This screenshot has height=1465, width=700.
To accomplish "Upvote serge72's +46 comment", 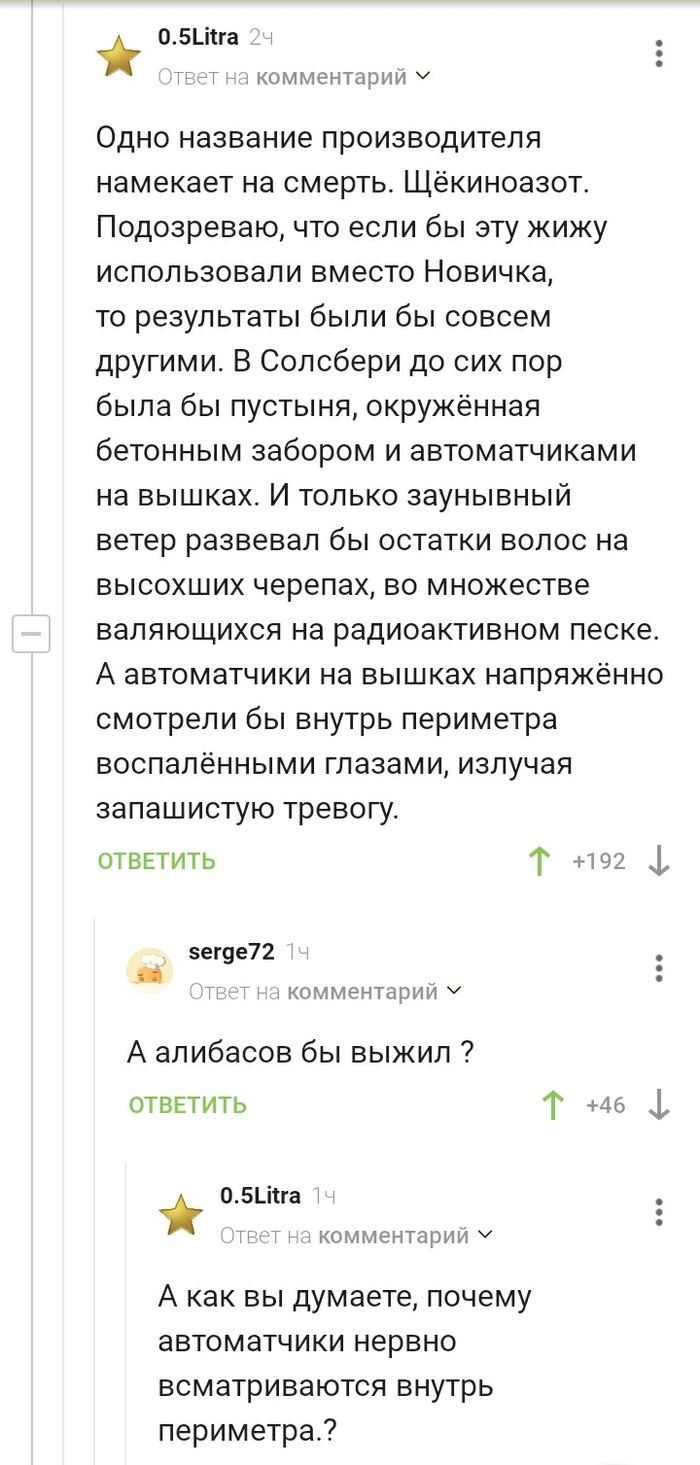I will coord(552,1105).
